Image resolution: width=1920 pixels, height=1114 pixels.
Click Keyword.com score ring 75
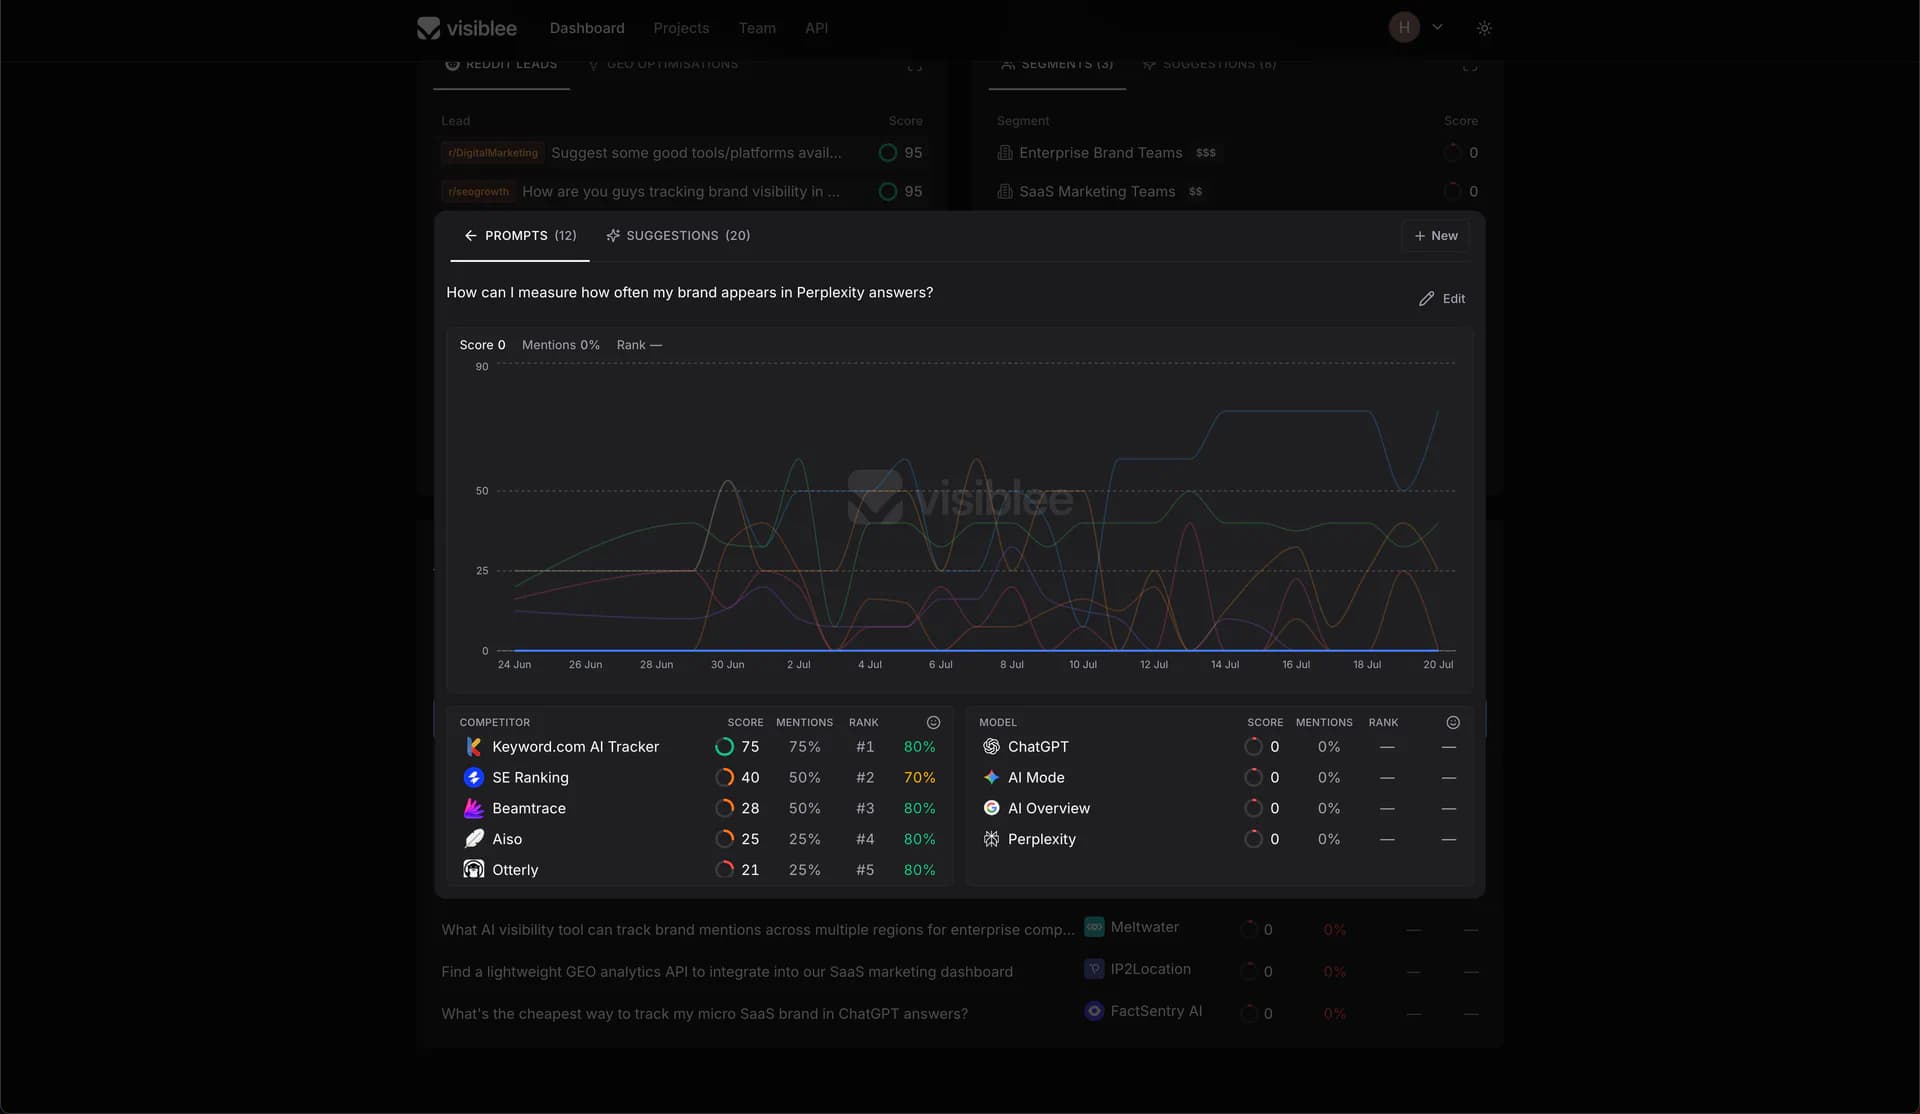724,747
